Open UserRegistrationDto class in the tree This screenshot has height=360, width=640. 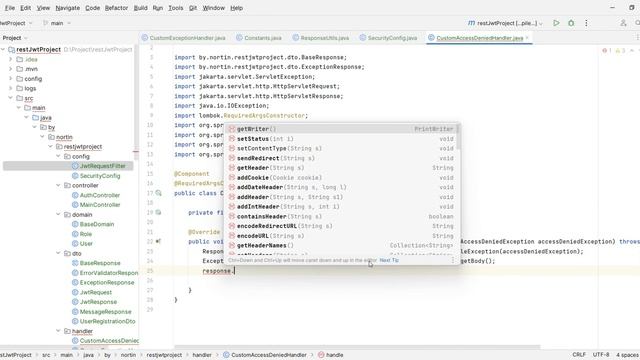[x=104, y=321]
